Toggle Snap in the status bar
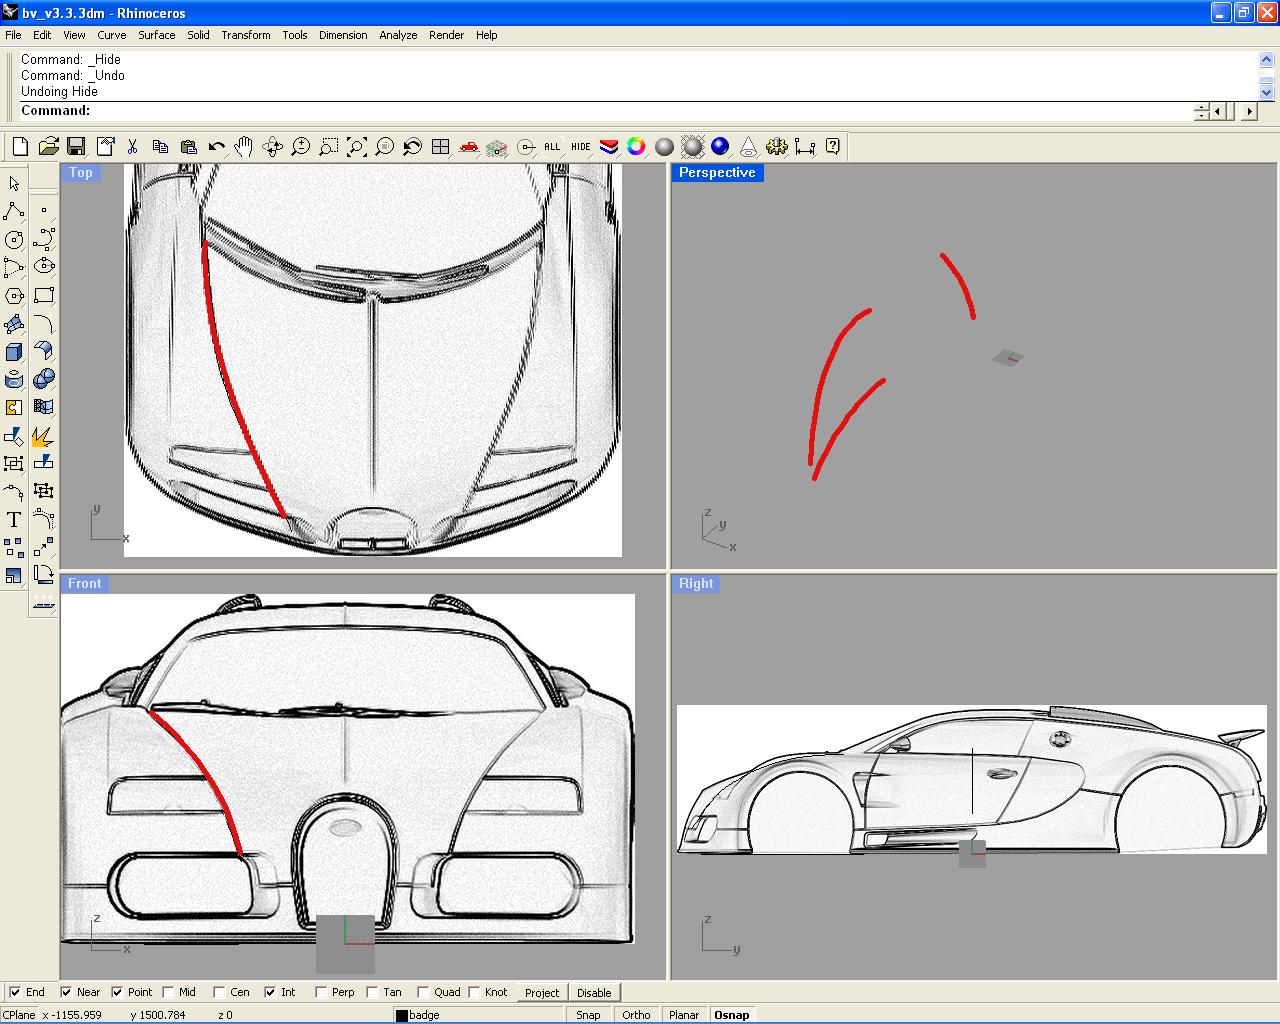 point(588,1015)
